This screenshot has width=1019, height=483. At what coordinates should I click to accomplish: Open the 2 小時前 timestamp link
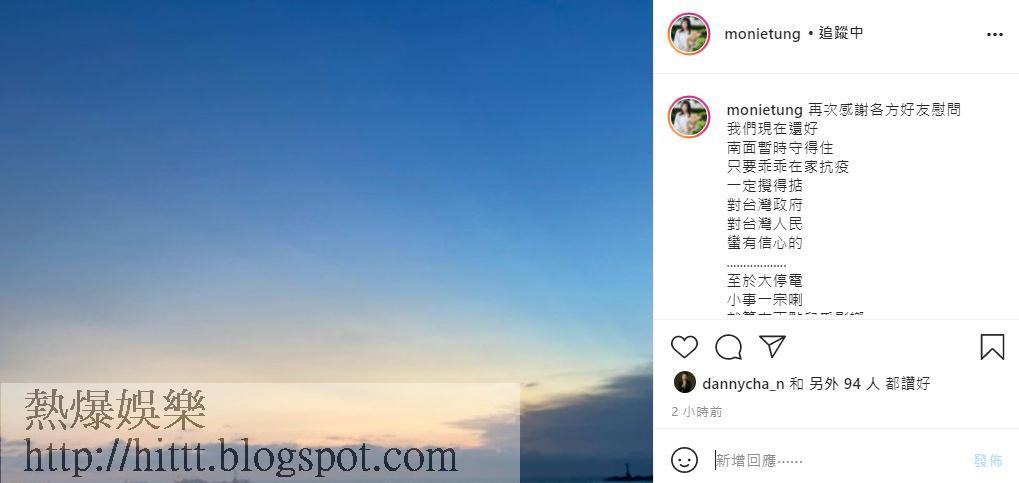tap(697, 412)
